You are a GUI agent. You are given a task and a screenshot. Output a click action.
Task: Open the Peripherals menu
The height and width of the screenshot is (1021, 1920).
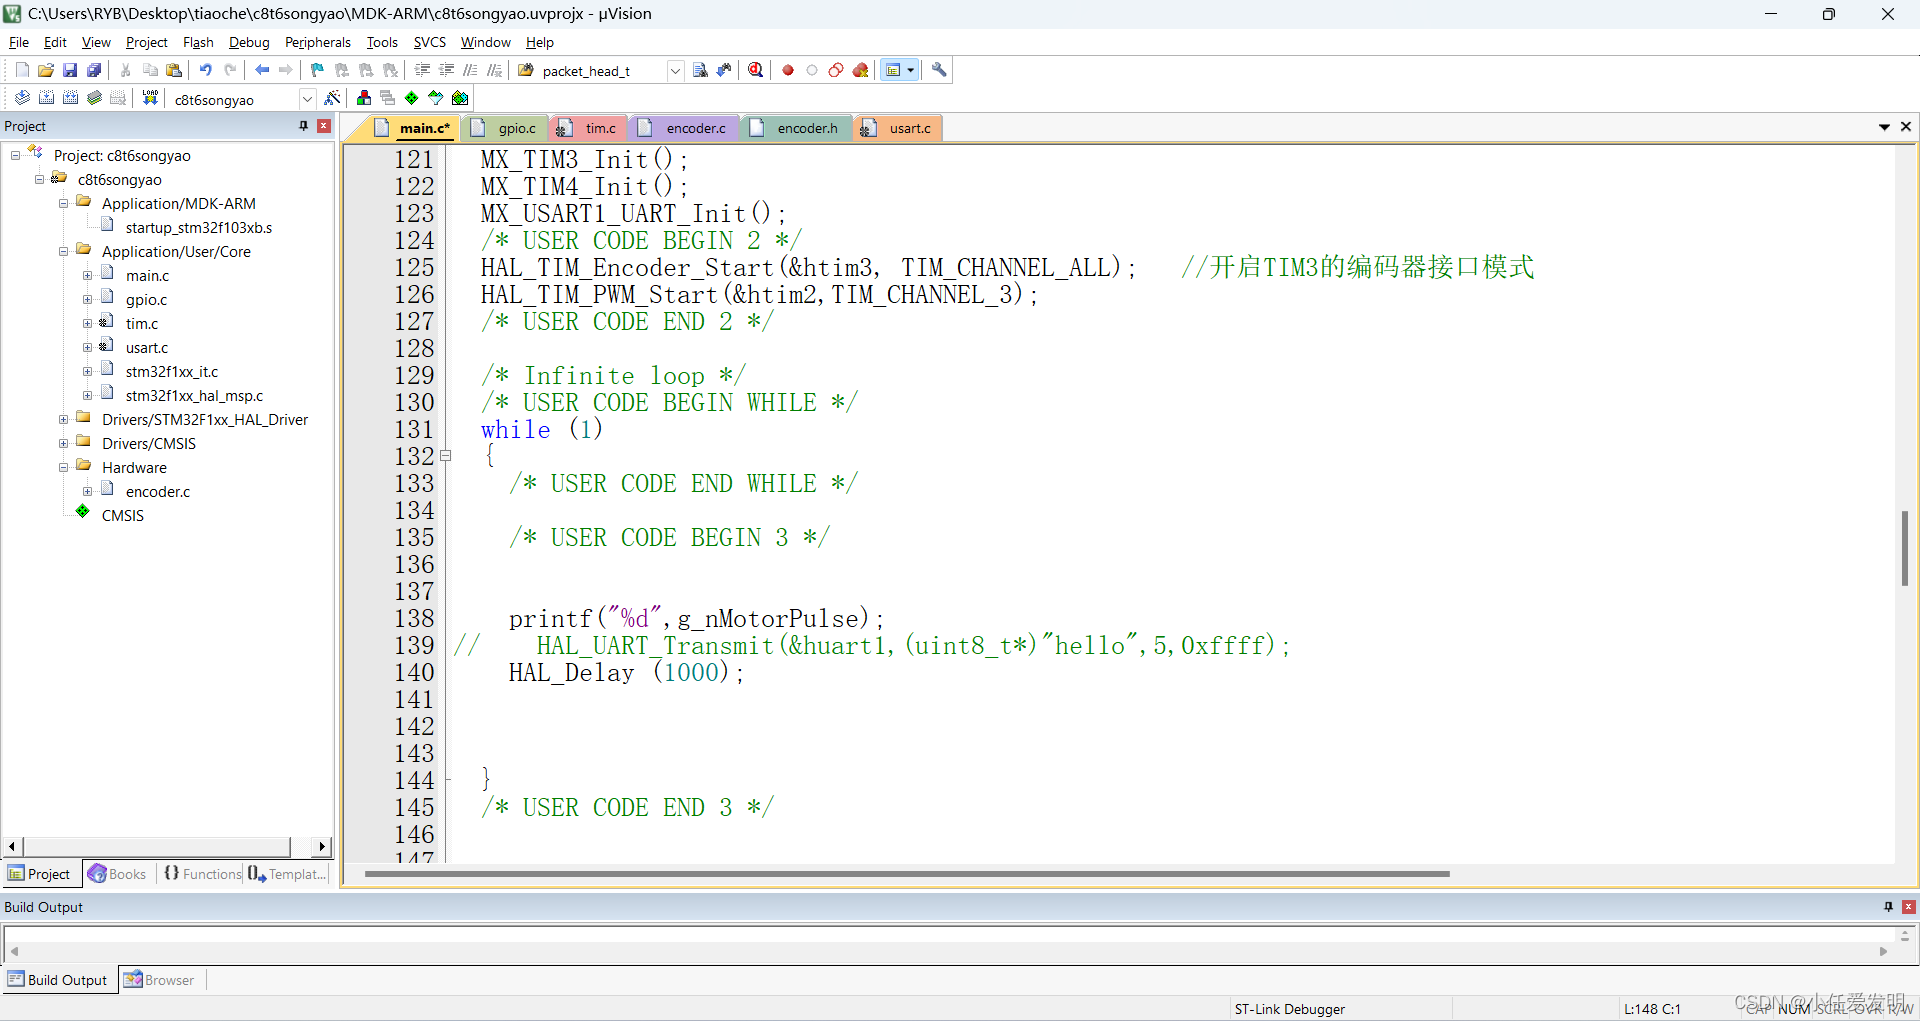click(x=317, y=42)
